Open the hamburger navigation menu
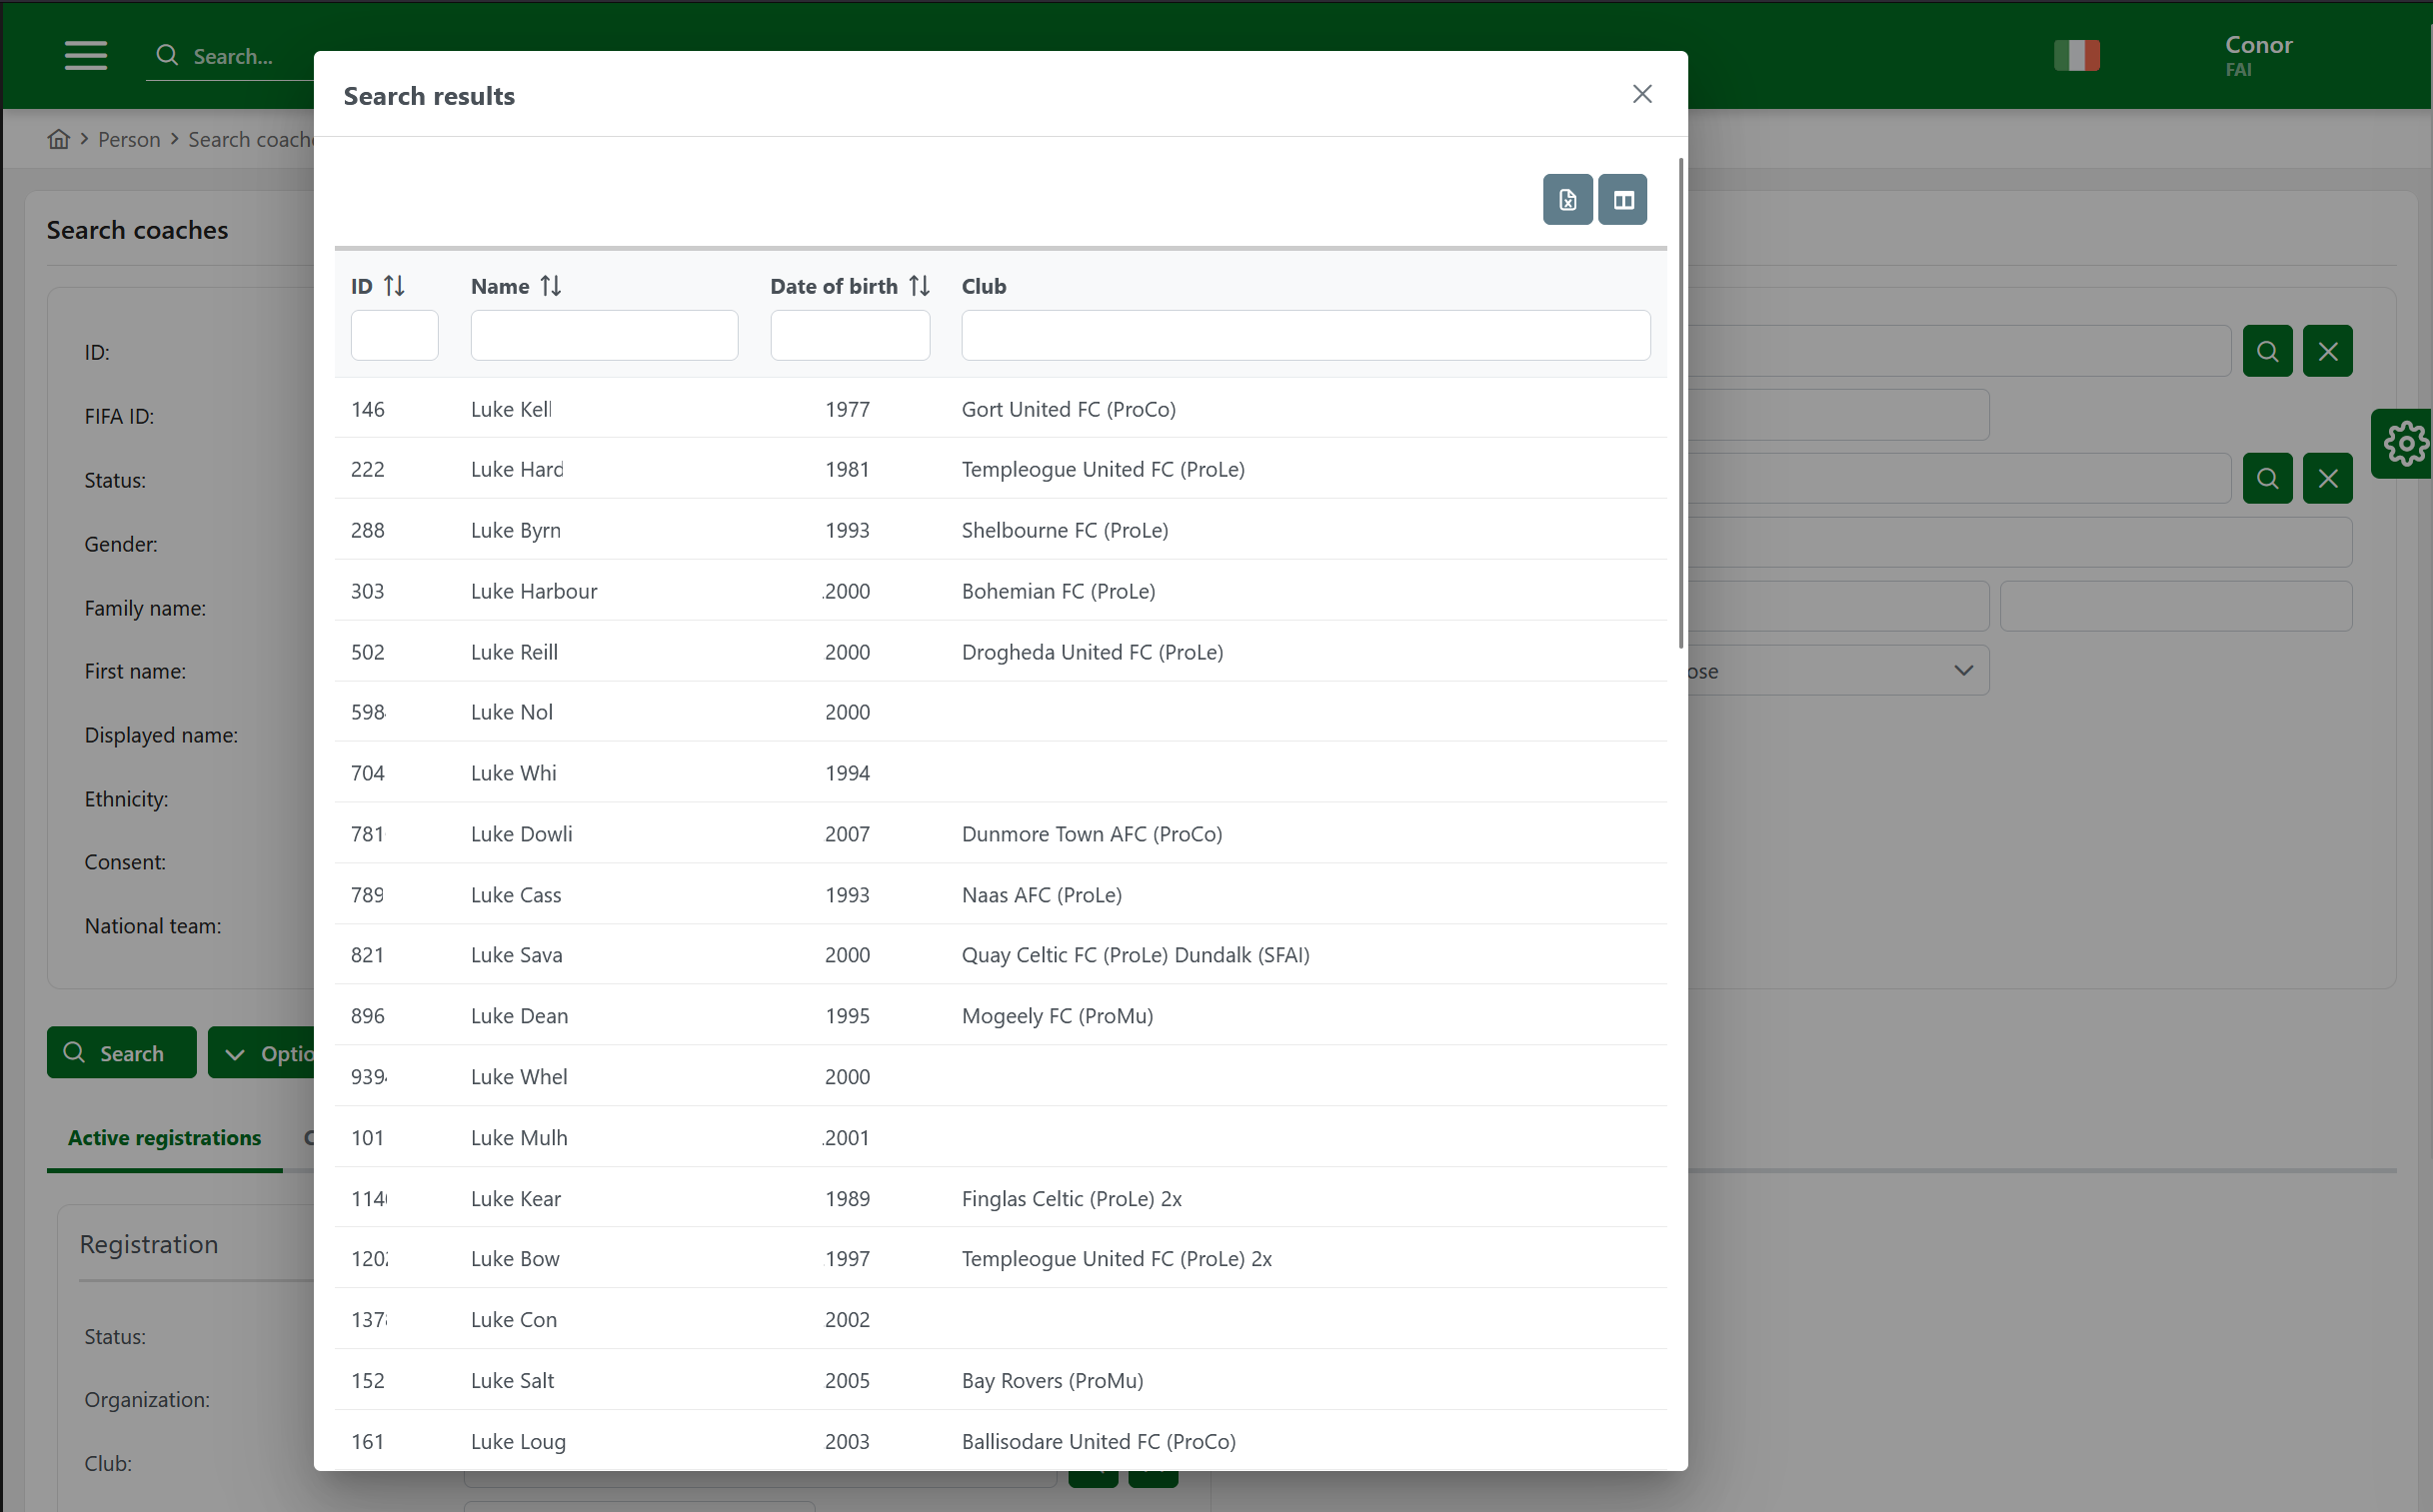This screenshot has height=1512, width=2433. click(x=86, y=55)
